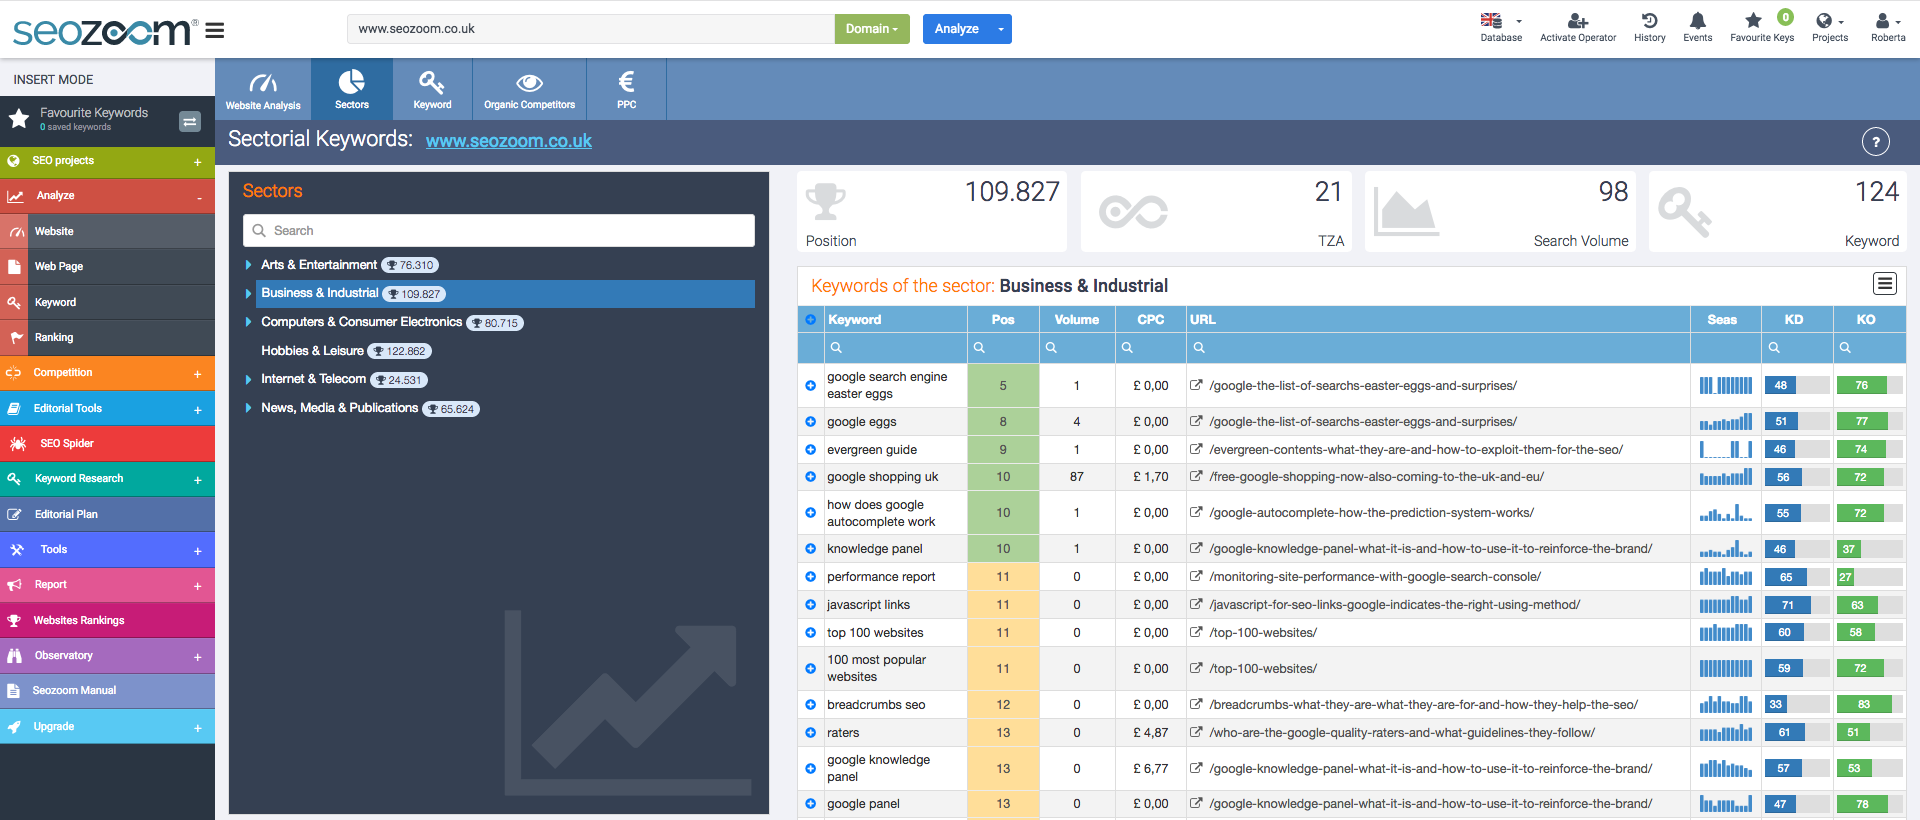Open the Analyze button dropdown arrow
Viewport: 1920px width, 820px height.
[1001, 29]
